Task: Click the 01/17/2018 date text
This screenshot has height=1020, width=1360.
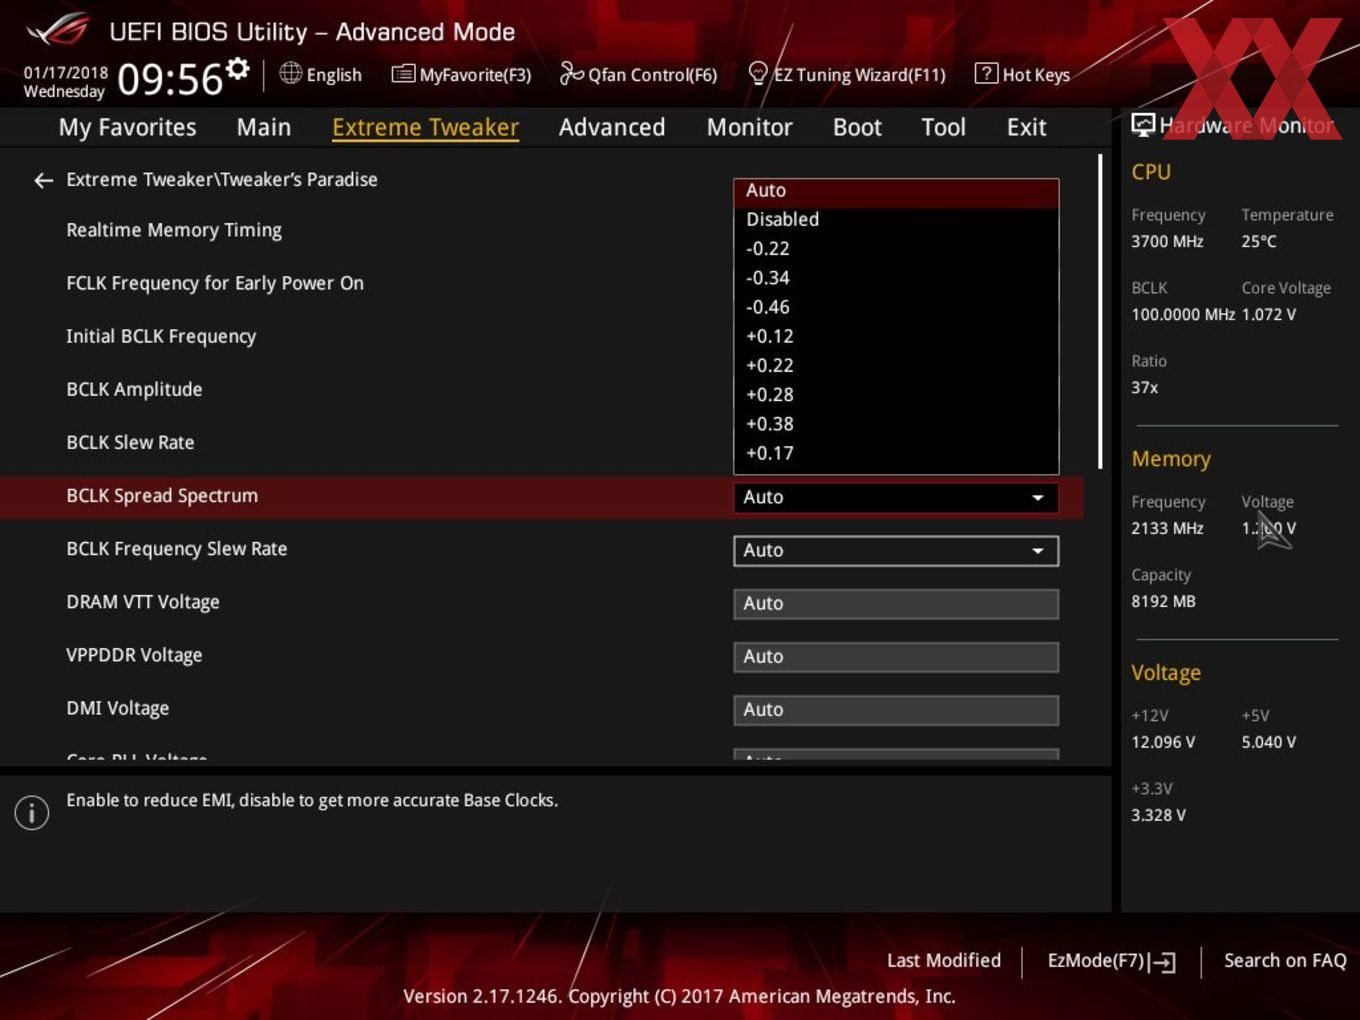Action: coord(66,73)
